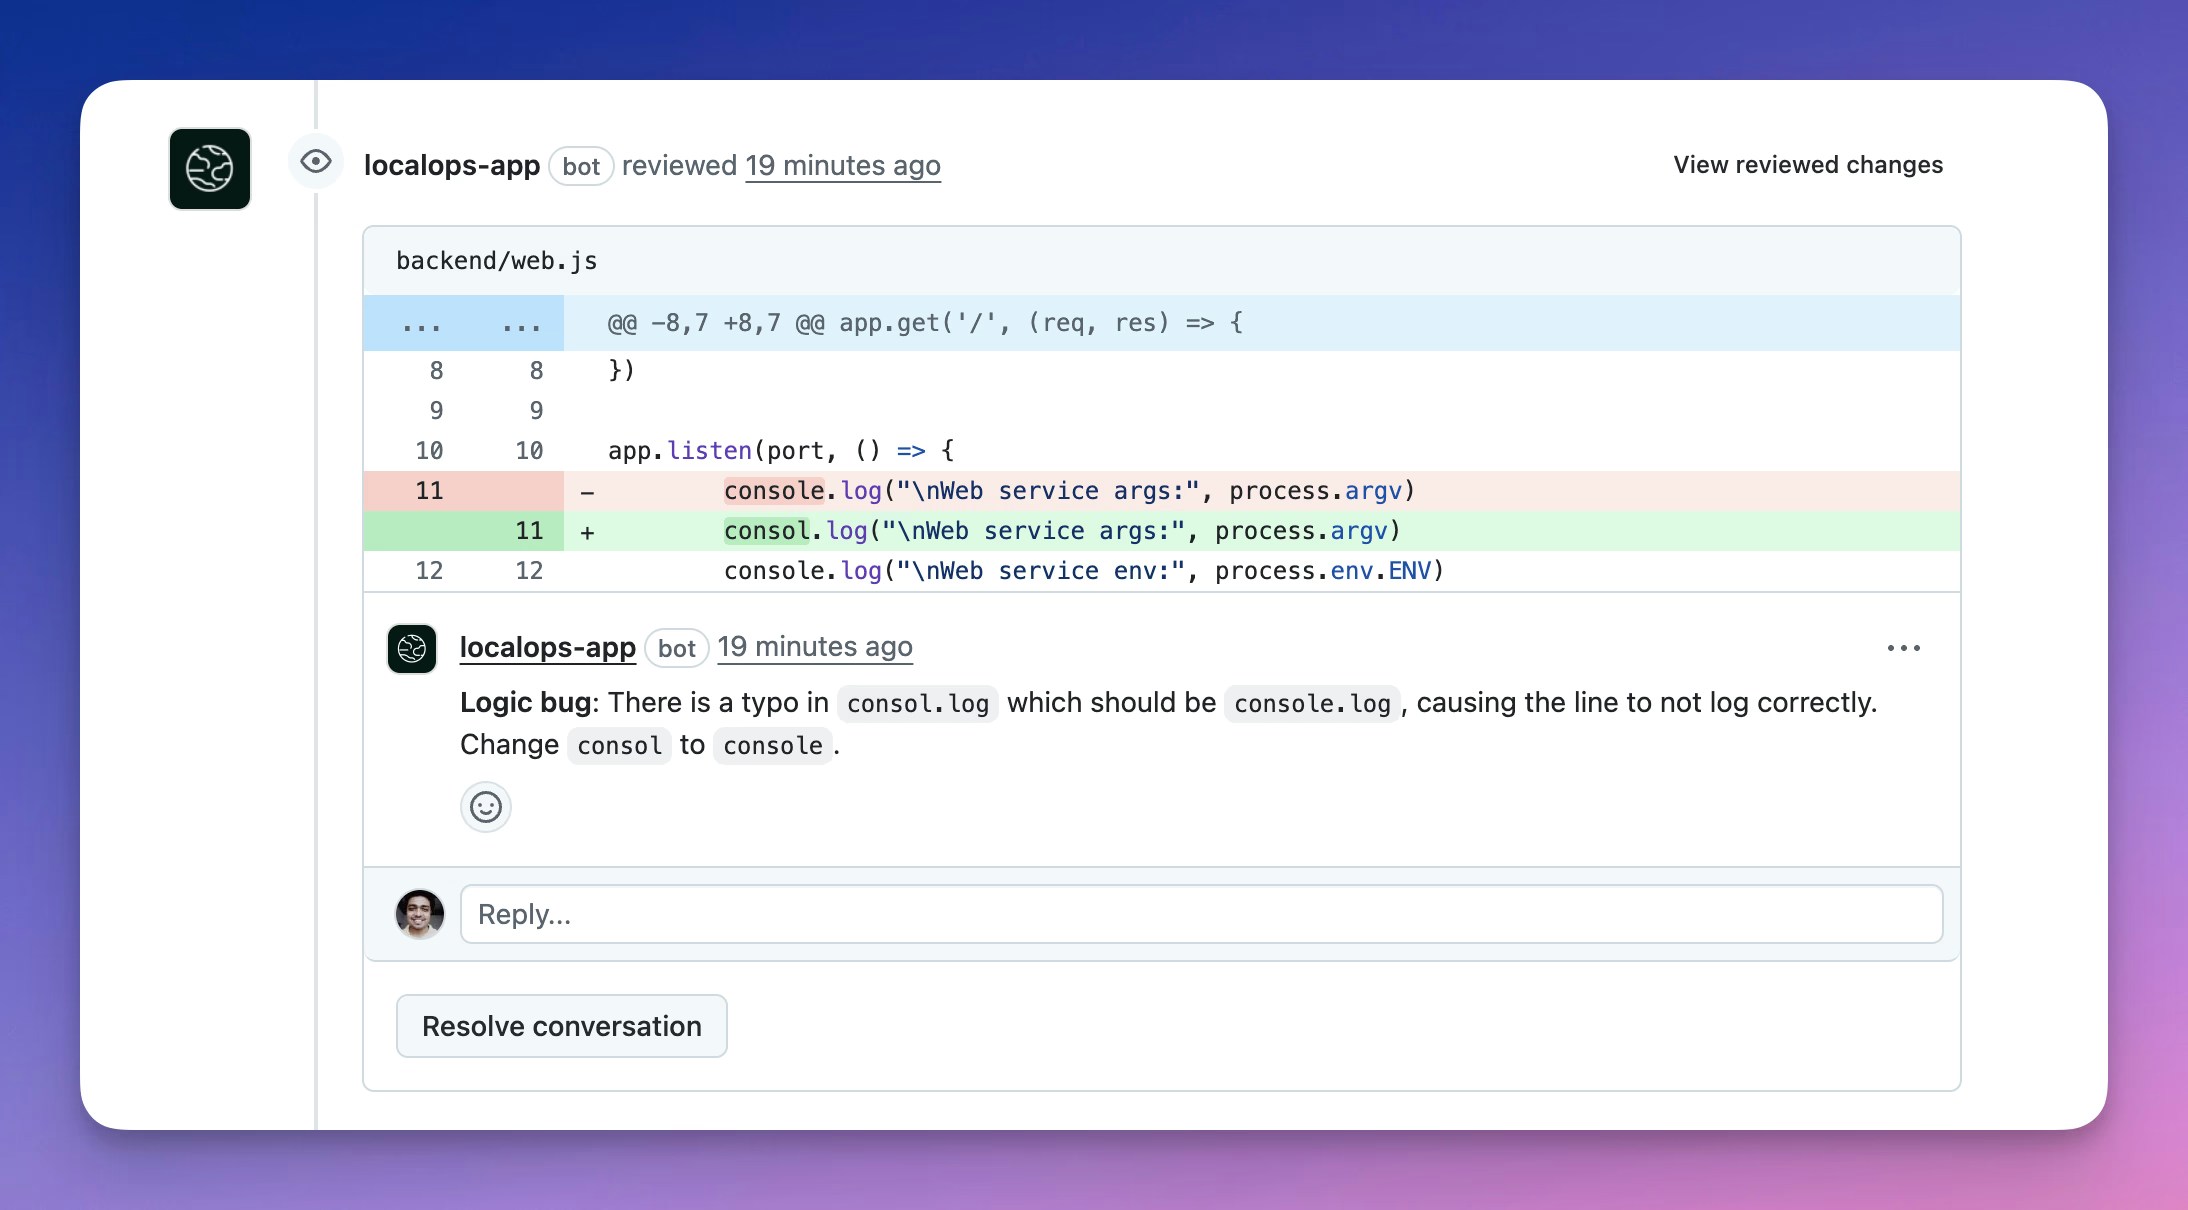Open the localops-app name in review header
This screenshot has height=1210, width=2188.
pyautogui.click(x=452, y=165)
